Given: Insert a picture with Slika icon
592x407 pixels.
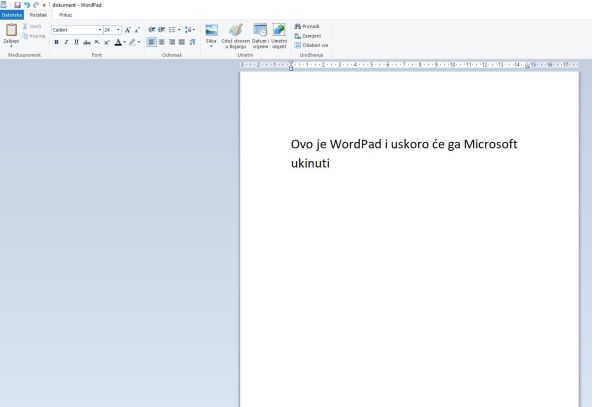Looking at the screenshot, I should click(211, 30).
